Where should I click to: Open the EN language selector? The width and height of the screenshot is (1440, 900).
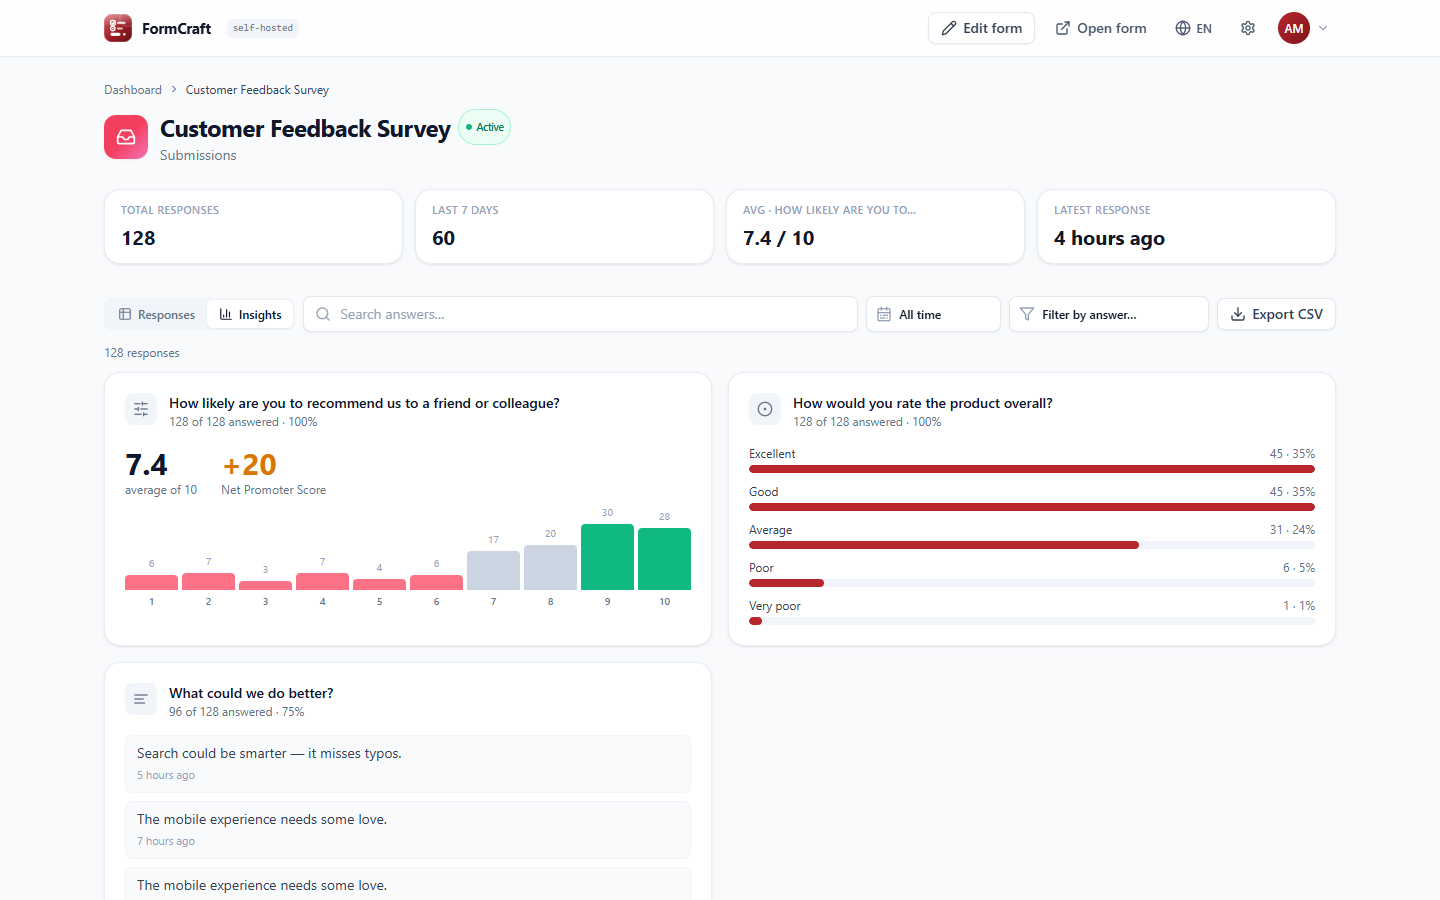(1194, 28)
